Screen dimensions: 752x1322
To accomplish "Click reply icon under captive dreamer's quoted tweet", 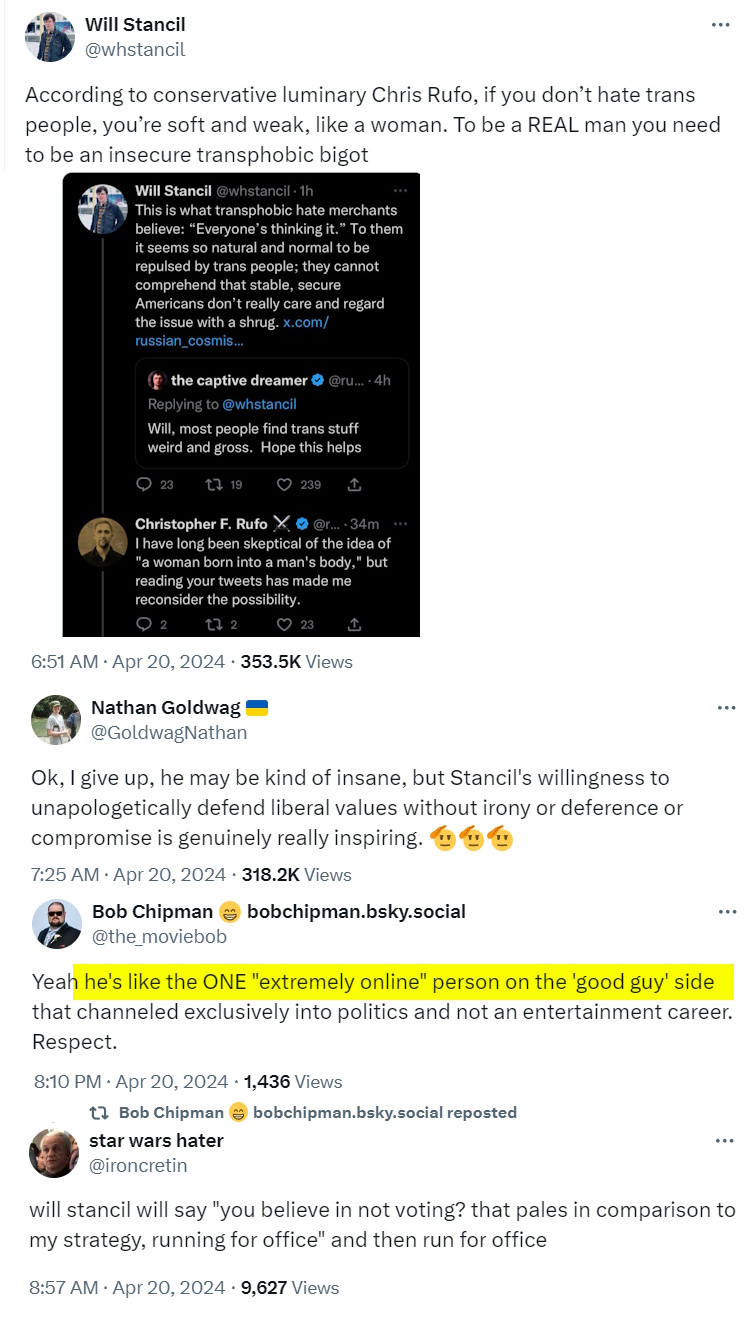I will pyautogui.click(x=143, y=484).
